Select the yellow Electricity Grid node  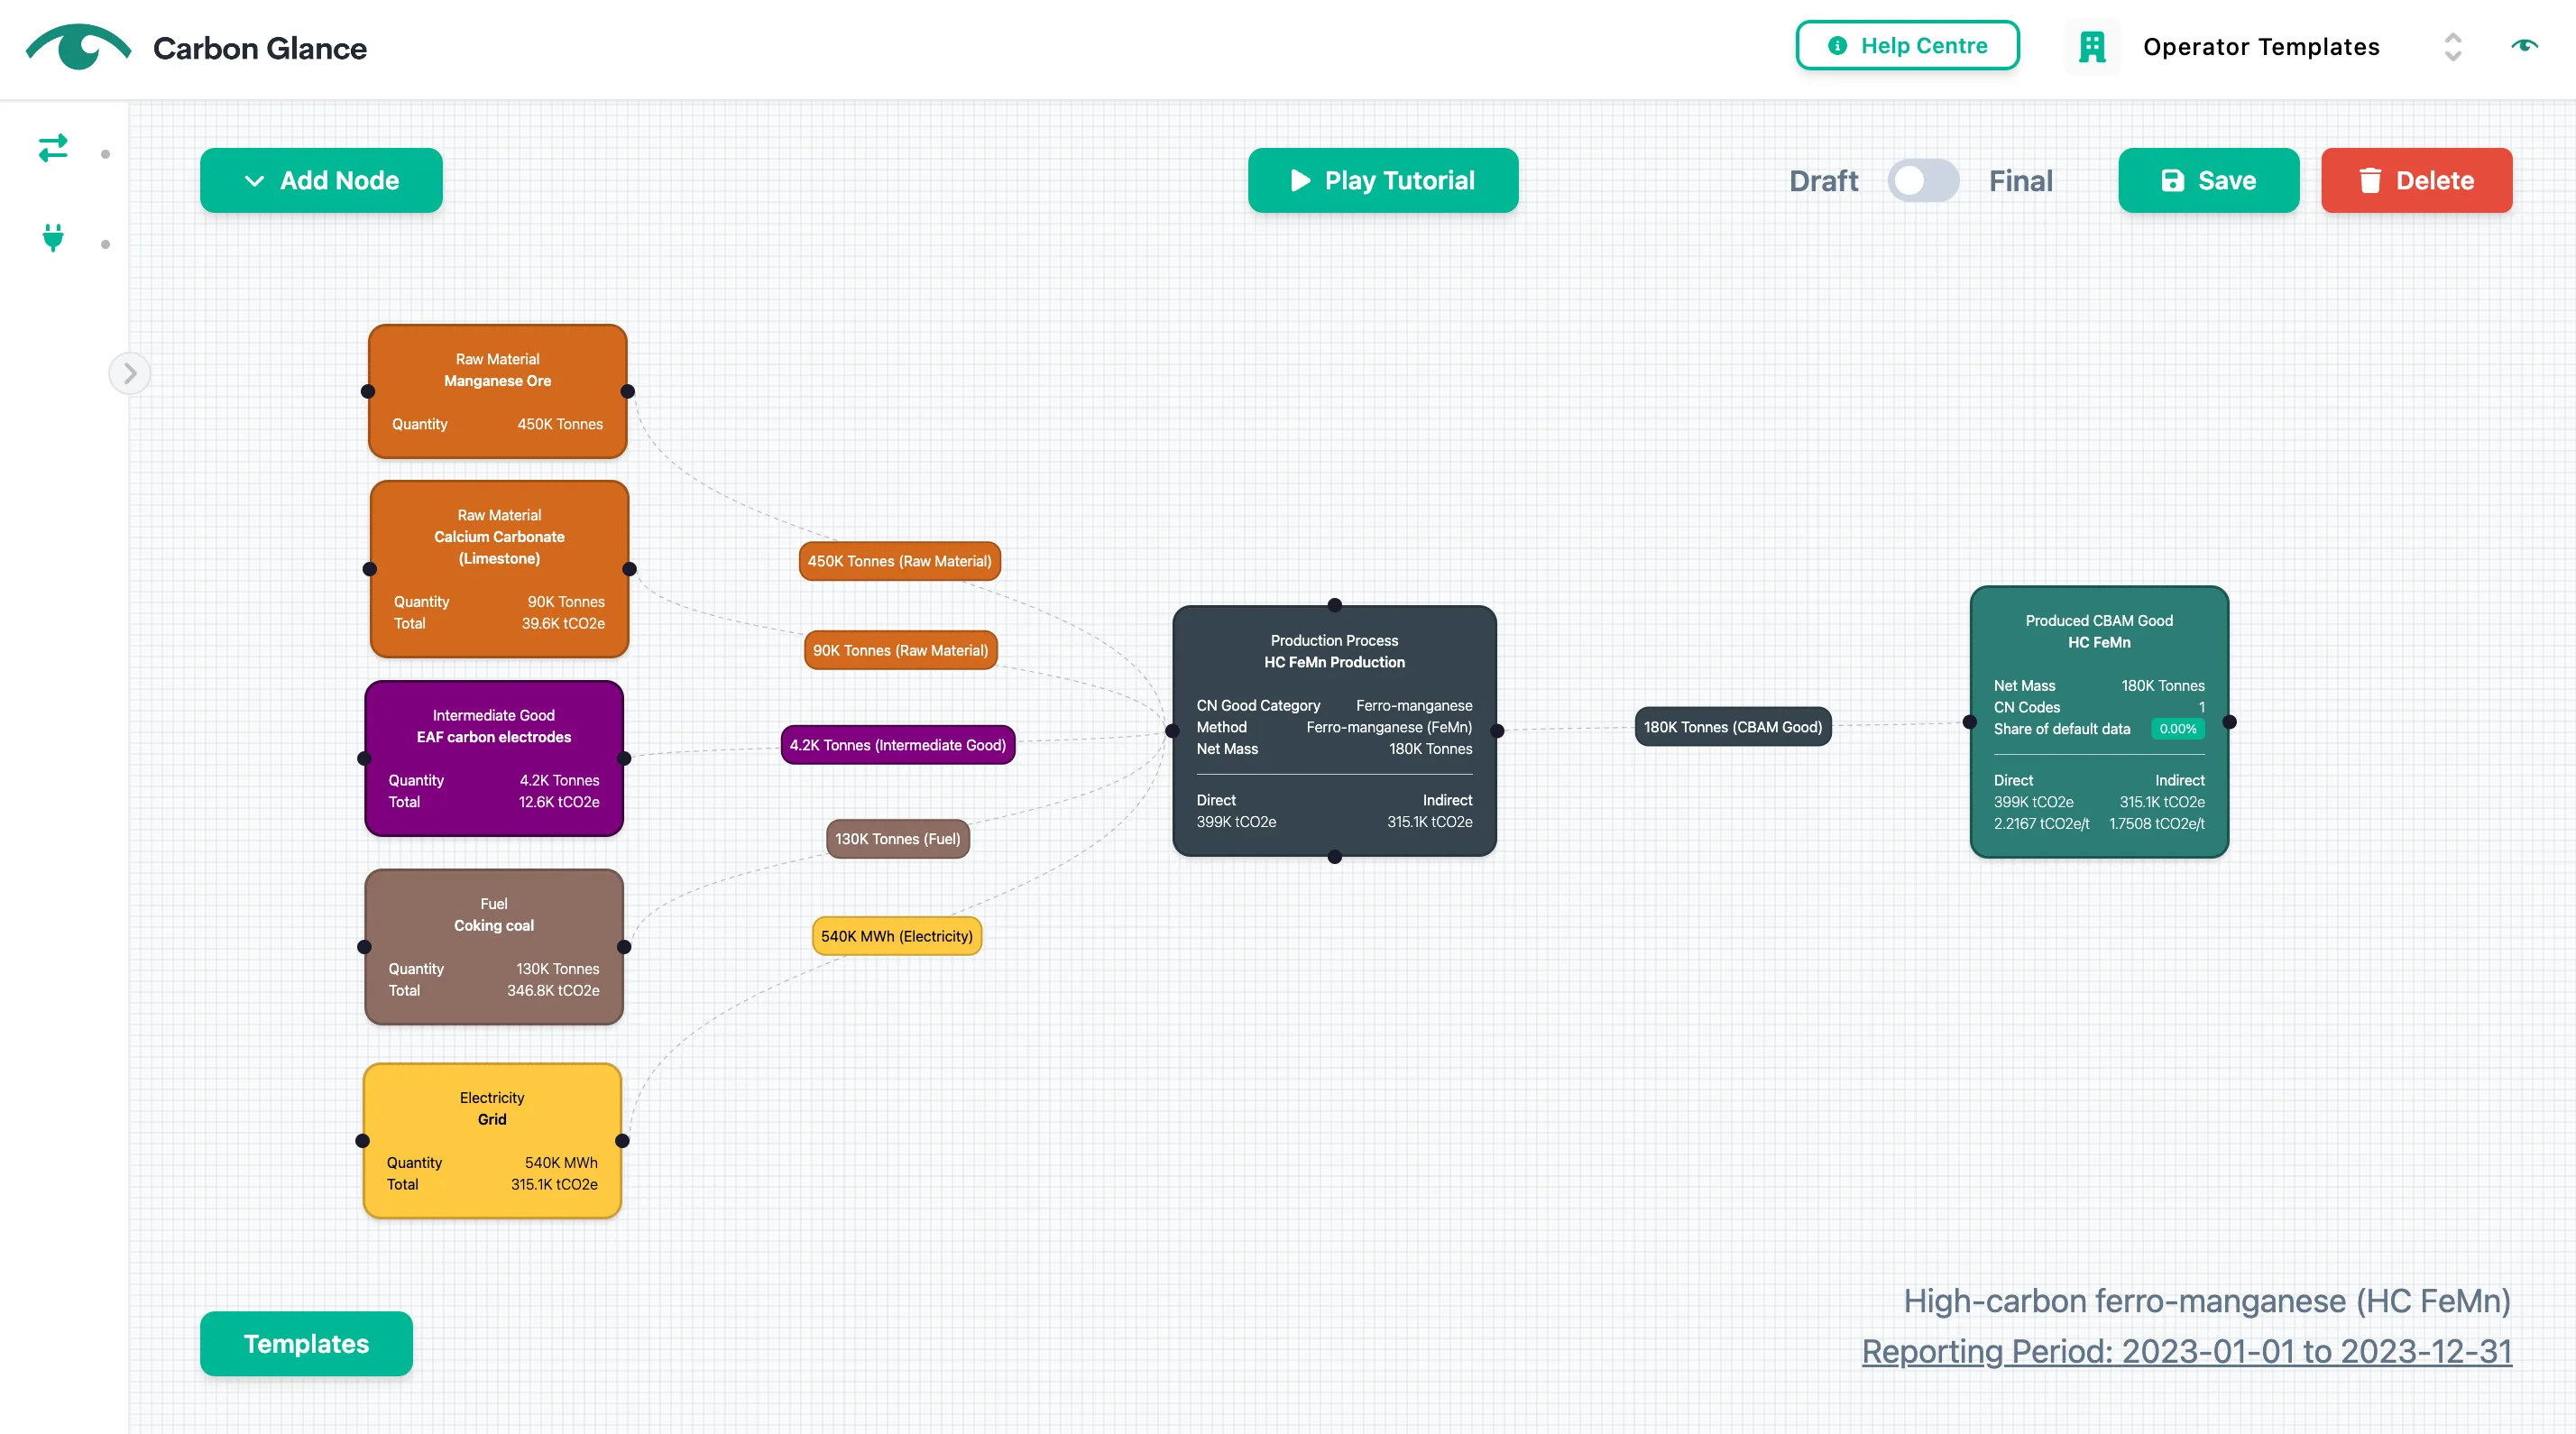492,1140
